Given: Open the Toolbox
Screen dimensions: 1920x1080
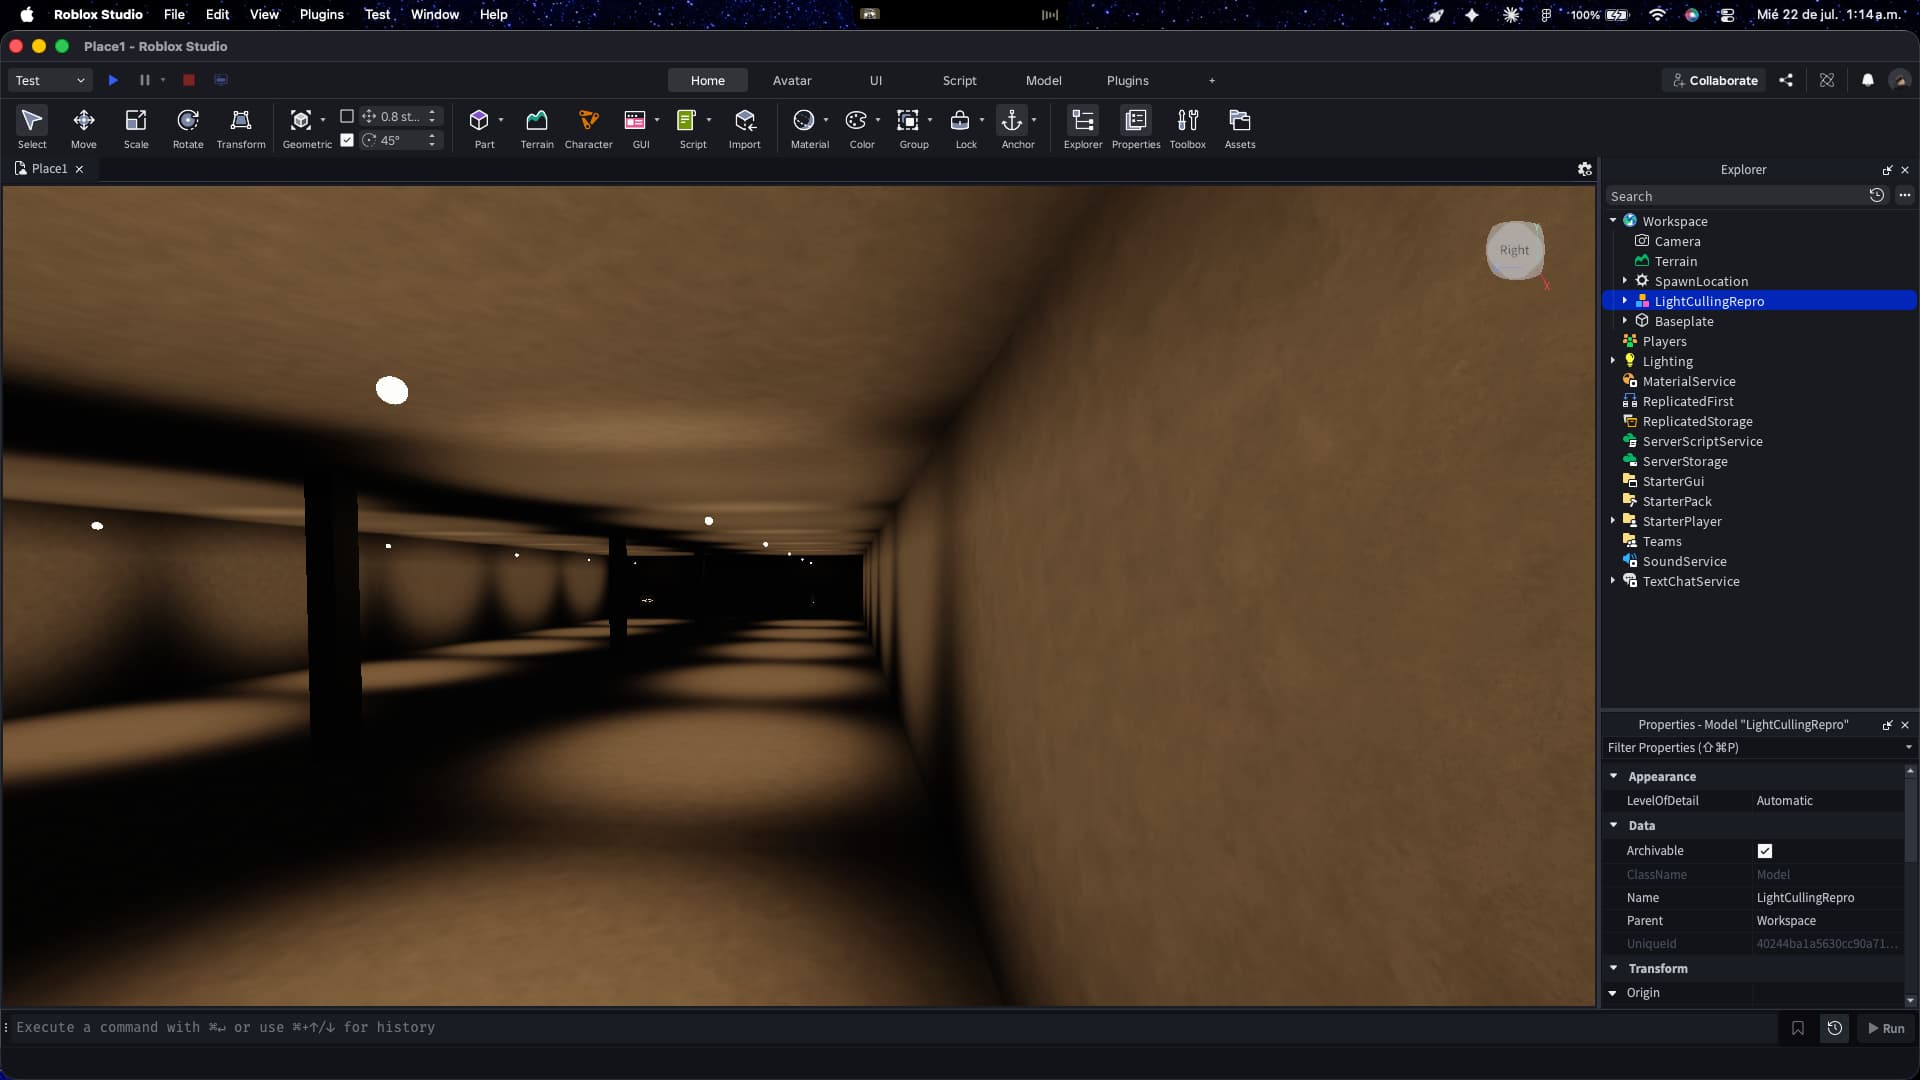Looking at the screenshot, I should 1188,128.
